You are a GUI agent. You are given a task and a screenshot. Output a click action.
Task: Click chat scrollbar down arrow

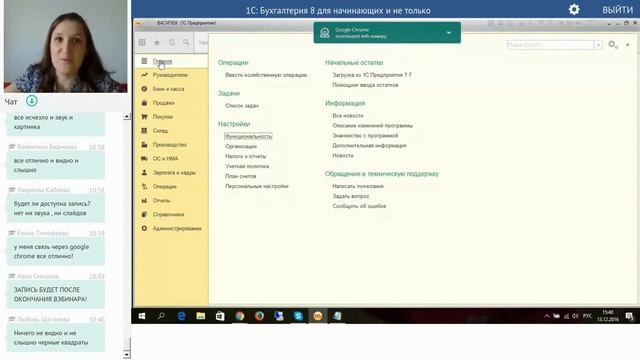(127, 354)
